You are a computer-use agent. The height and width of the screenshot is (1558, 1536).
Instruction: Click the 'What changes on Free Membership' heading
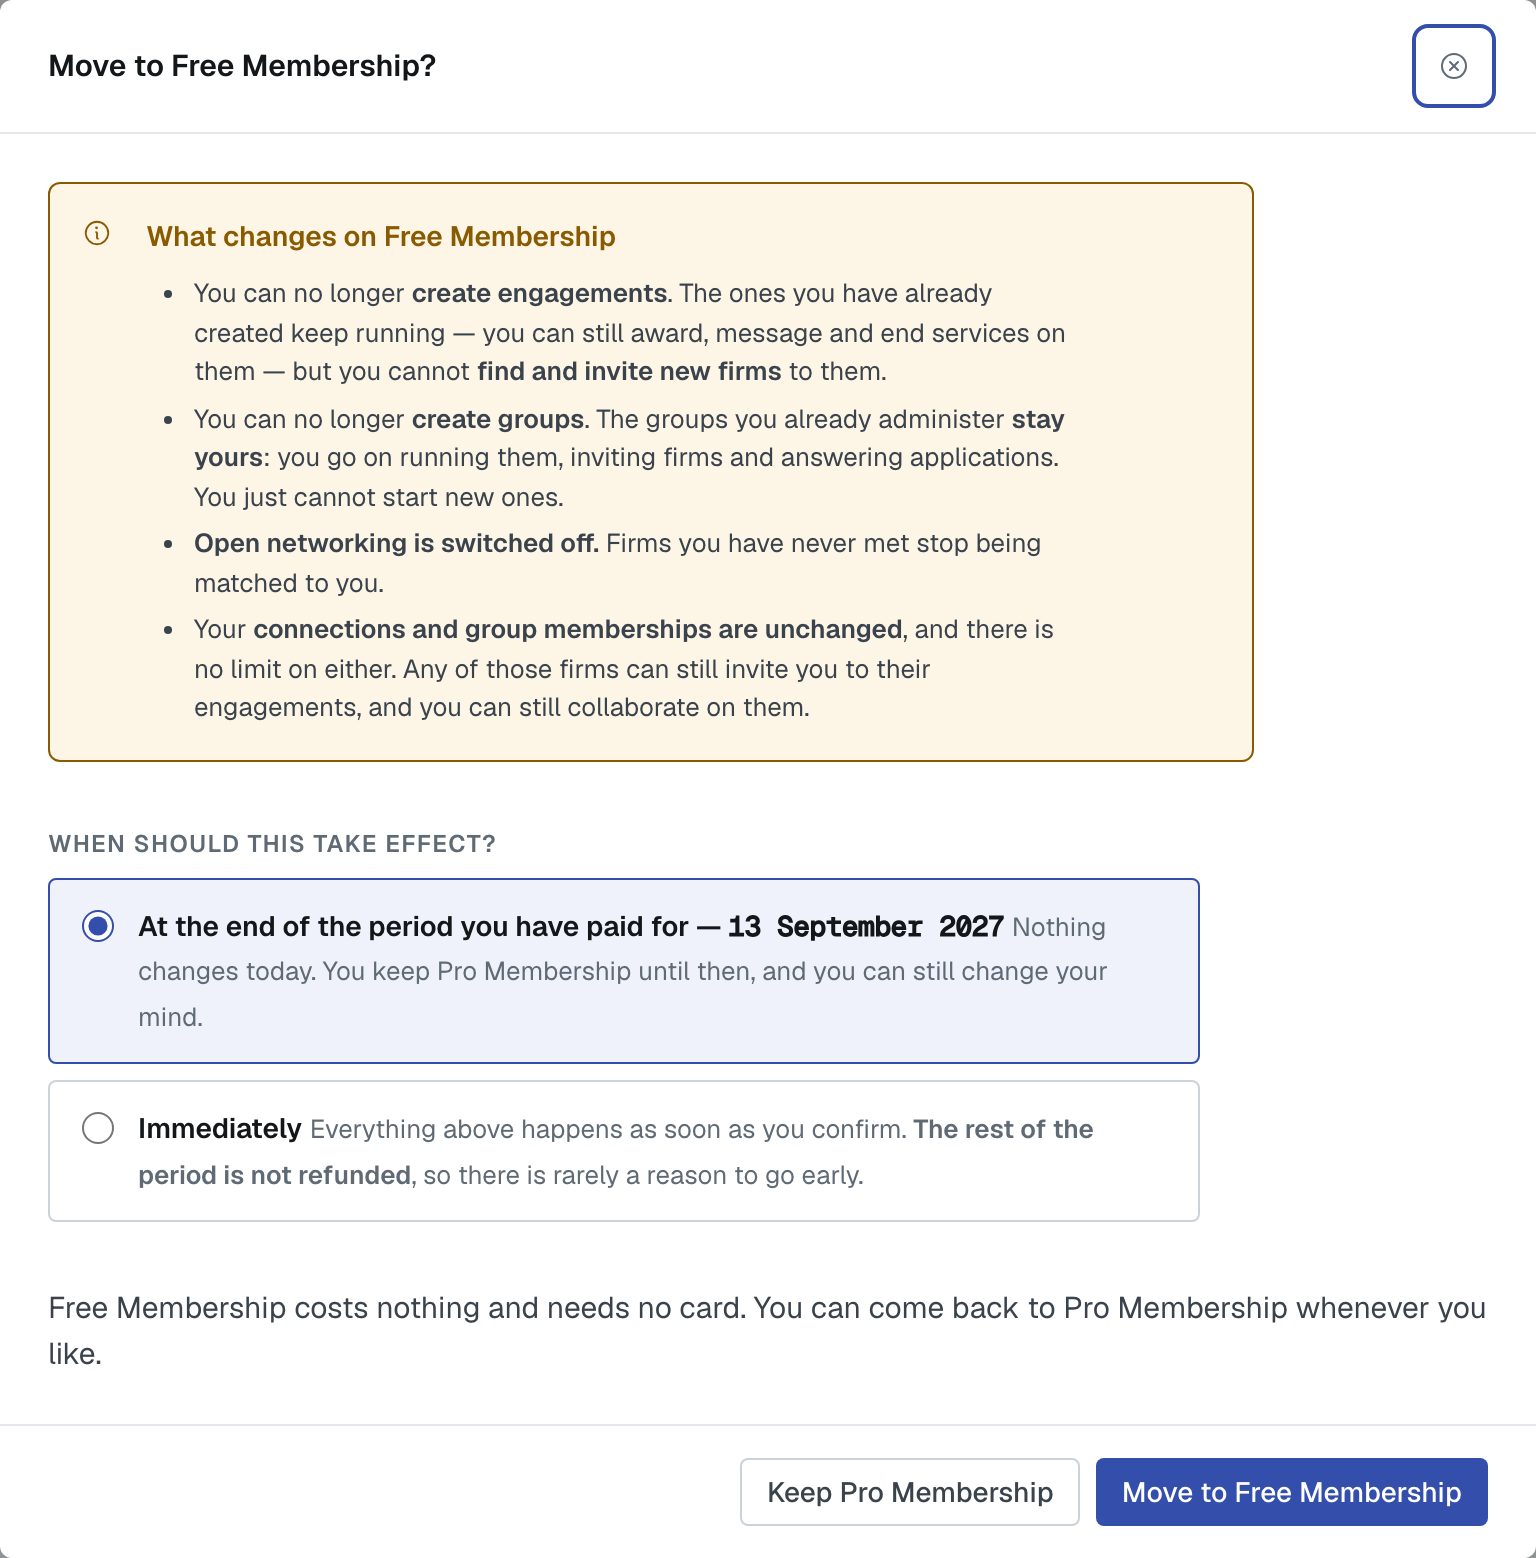[x=381, y=237]
